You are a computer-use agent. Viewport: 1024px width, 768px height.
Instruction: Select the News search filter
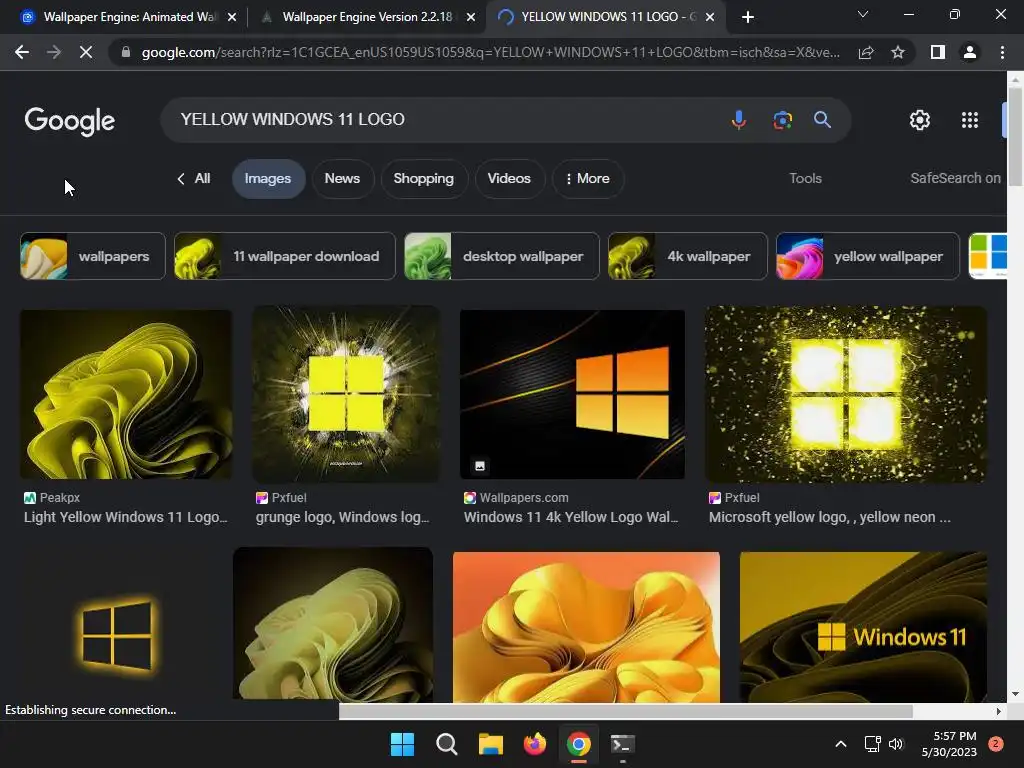coord(342,178)
